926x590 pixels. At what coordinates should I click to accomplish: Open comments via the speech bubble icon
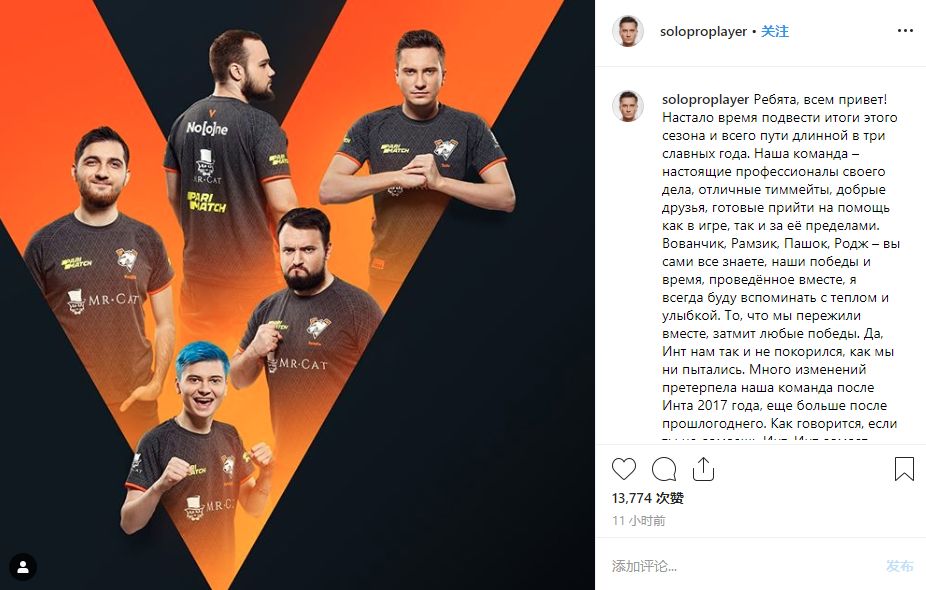664,469
